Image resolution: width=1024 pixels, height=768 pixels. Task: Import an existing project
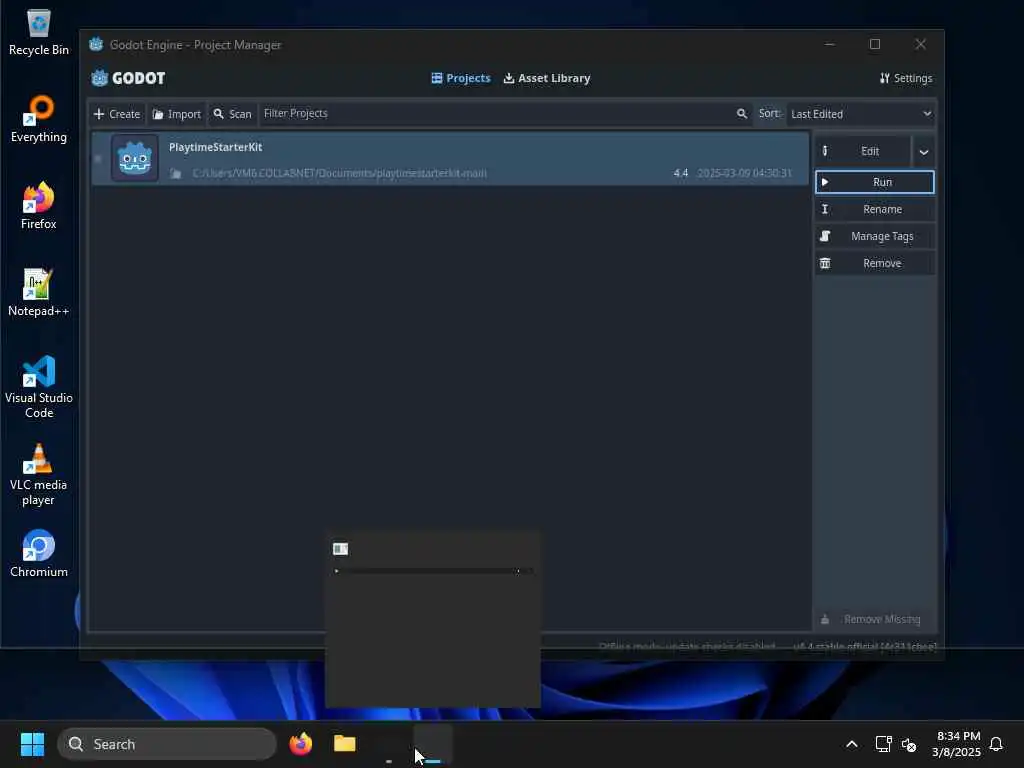177,114
